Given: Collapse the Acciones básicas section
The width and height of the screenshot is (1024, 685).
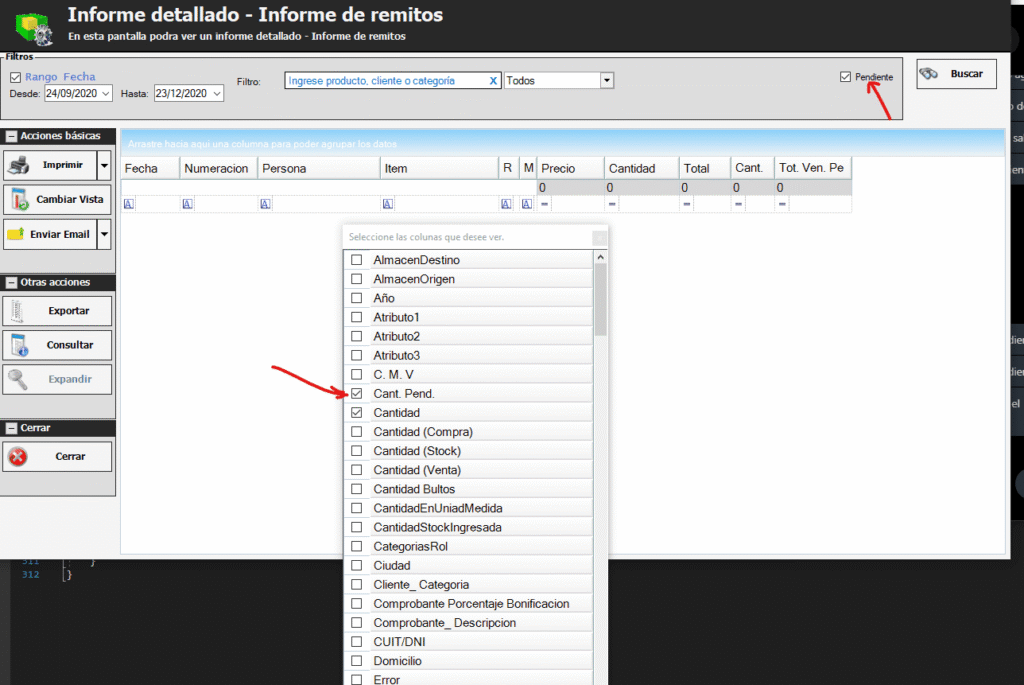Looking at the screenshot, I should coord(11,136).
